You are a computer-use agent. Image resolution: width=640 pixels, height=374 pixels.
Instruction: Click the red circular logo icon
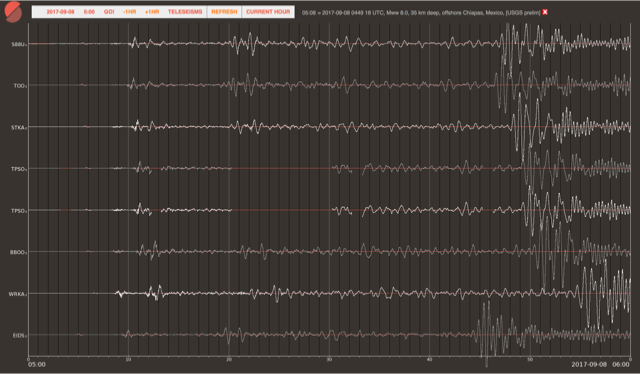[13, 12]
